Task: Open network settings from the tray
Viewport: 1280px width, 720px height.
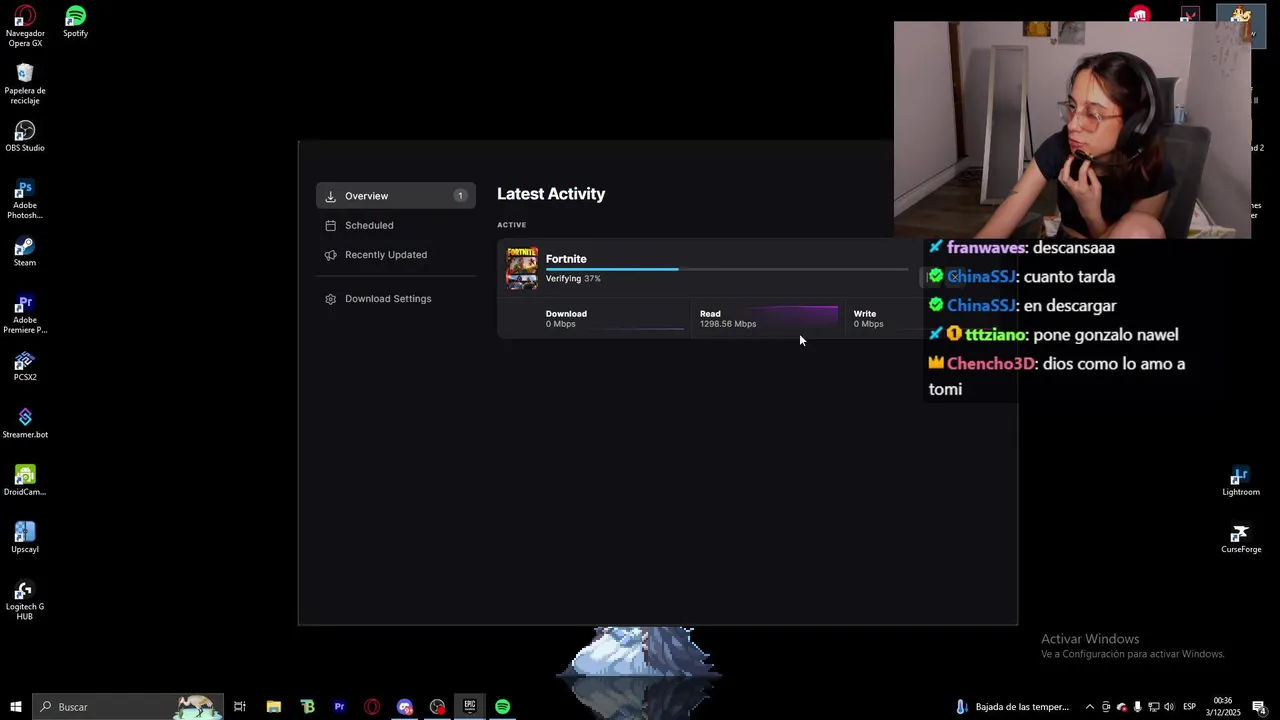Action: pyautogui.click(x=1153, y=707)
